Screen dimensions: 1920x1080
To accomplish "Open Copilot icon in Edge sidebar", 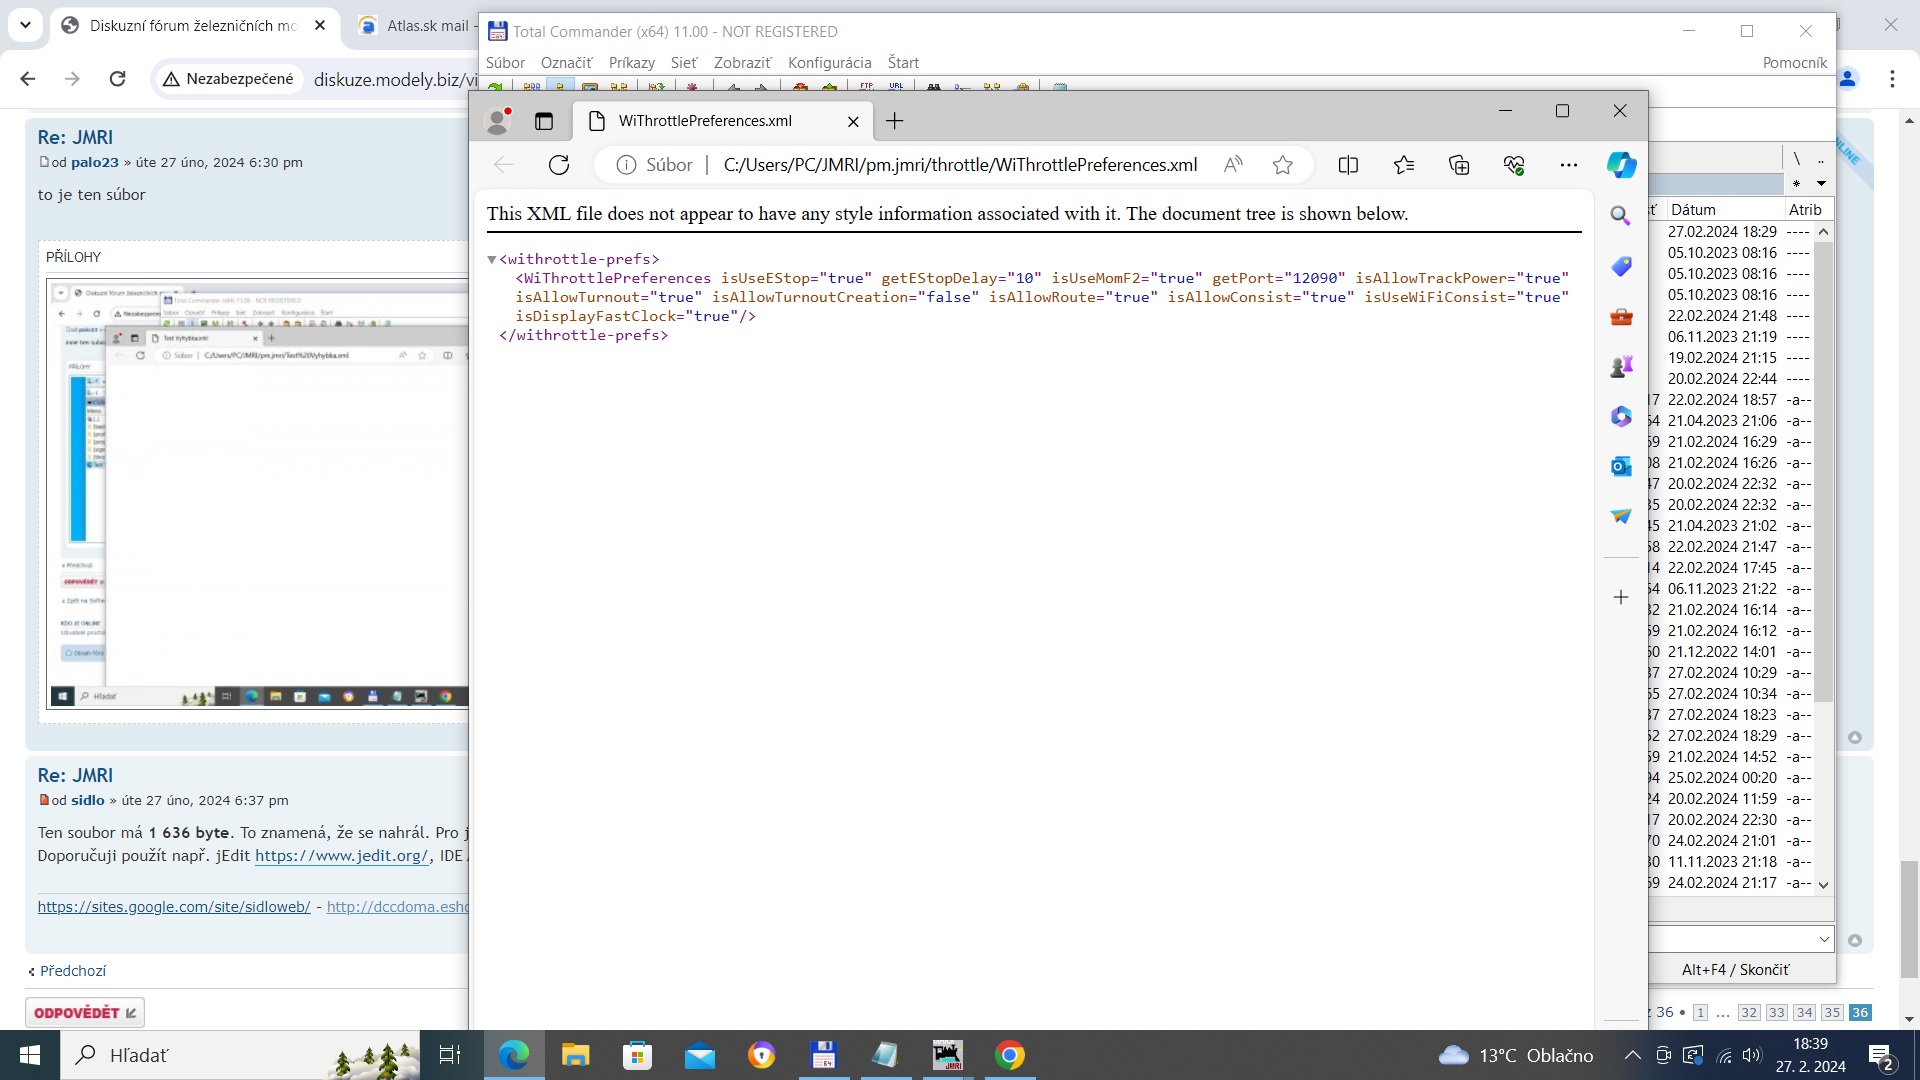I will (x=1621, y=165).
